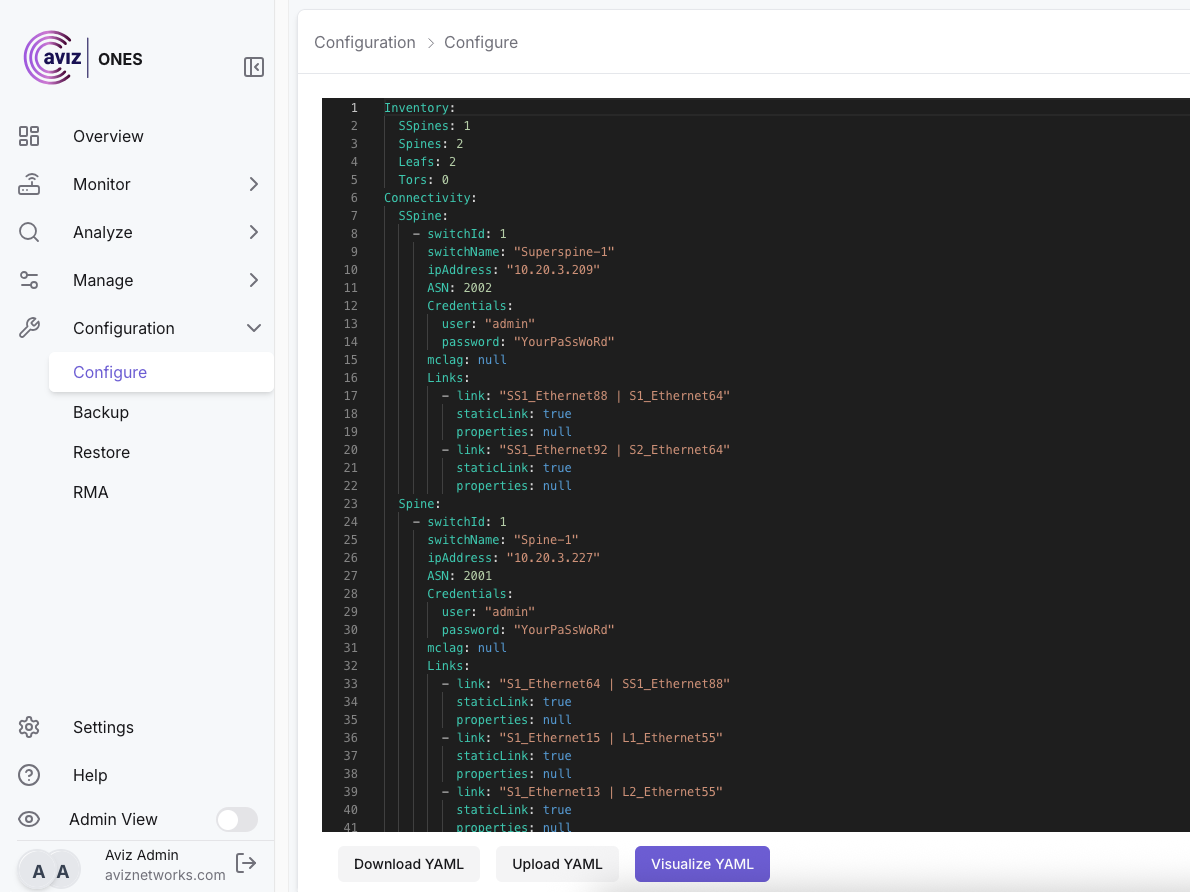
Task: Open the Monitor menu item
Action: 102,184
